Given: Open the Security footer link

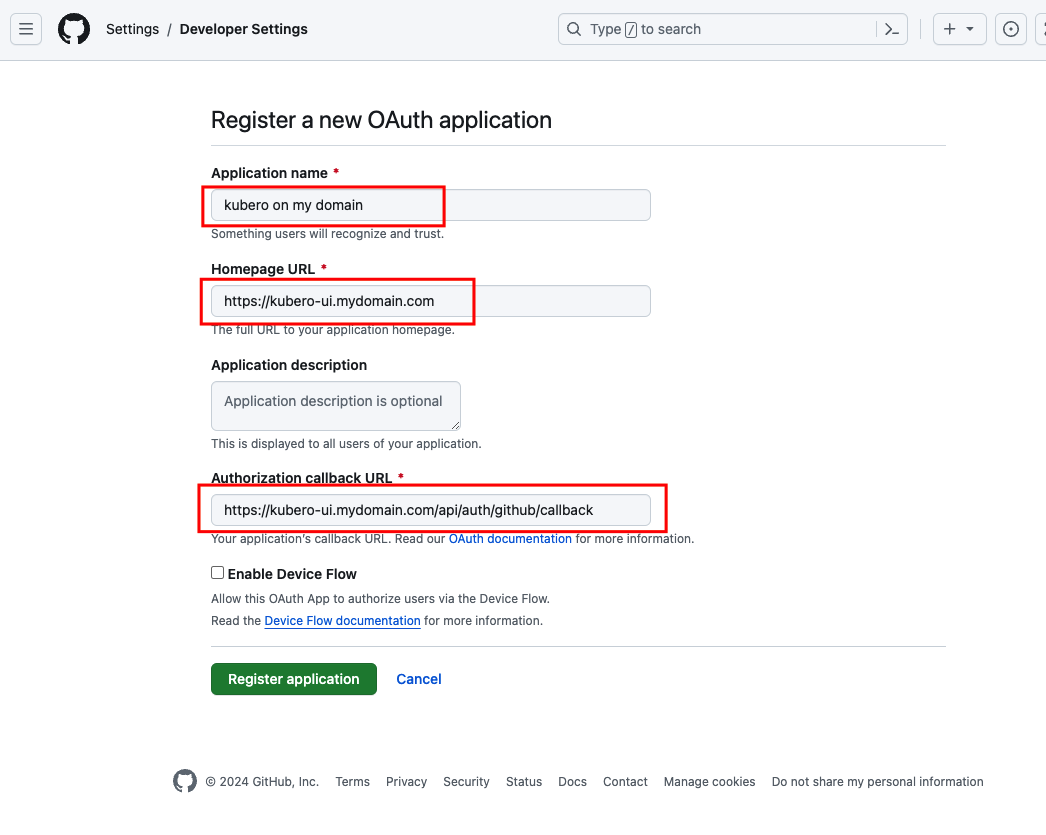Looking at the screenshot, I should pos(466,782).
